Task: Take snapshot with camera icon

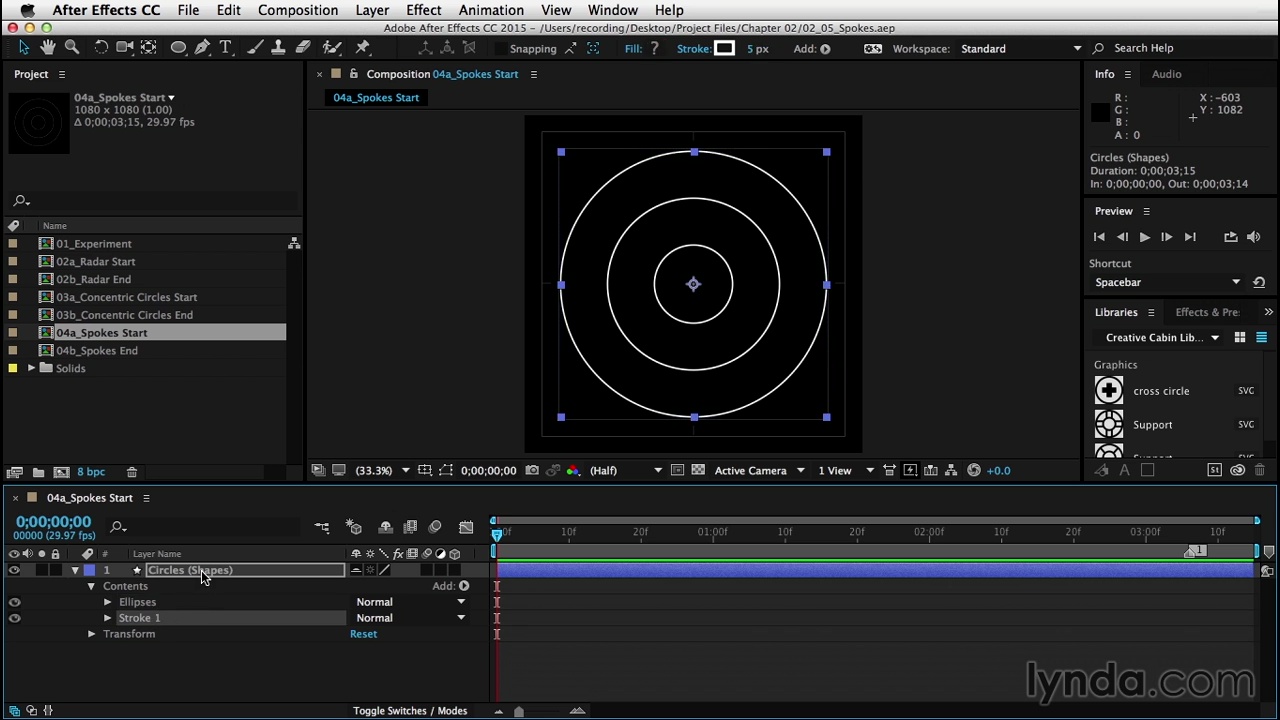Action: [532, 470]
